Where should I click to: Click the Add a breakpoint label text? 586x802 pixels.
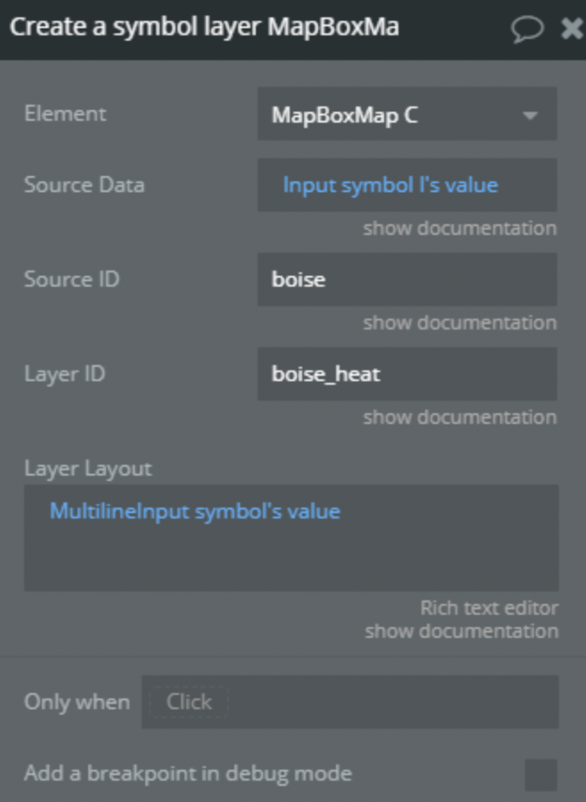click(188, 773)
